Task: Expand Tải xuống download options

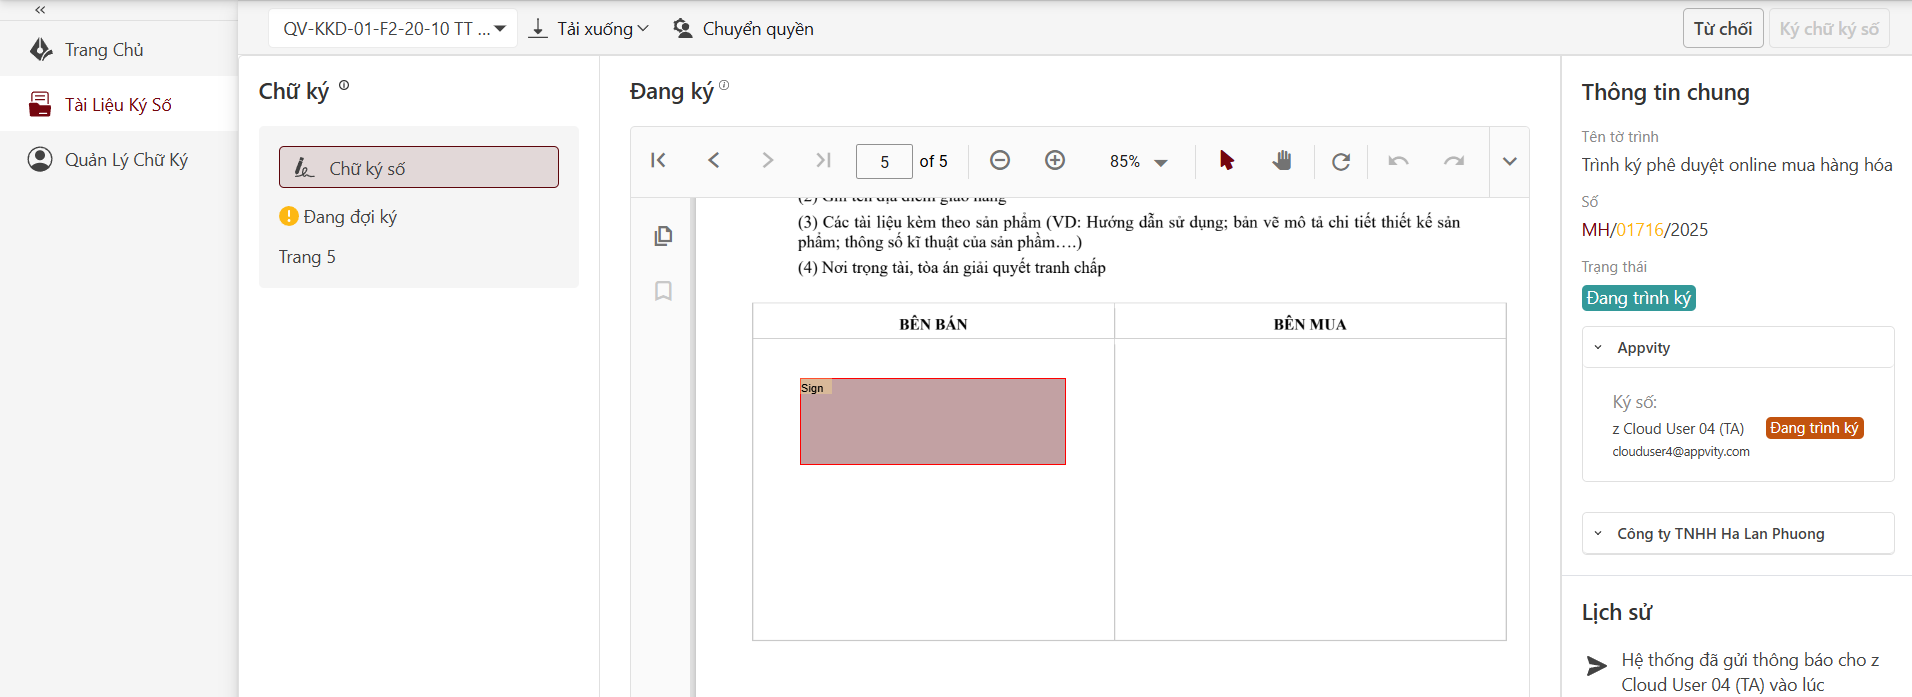Action: coord(589,29)
